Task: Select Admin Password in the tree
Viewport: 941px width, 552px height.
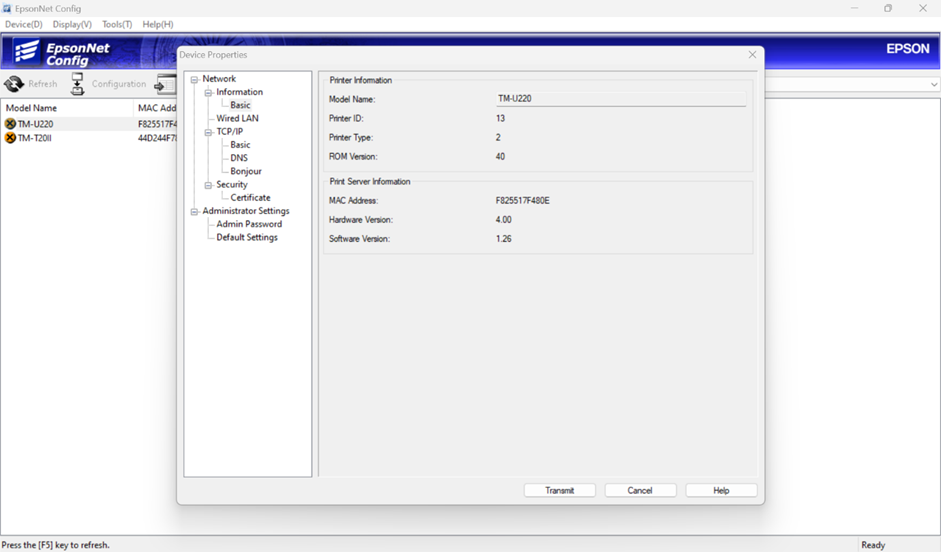Action: 249,224
